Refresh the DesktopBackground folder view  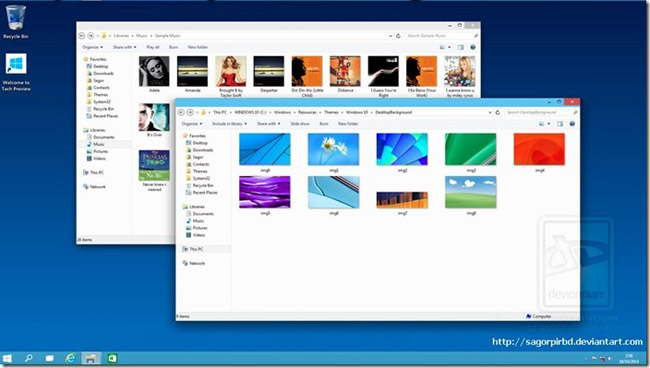tap(497, 112)
